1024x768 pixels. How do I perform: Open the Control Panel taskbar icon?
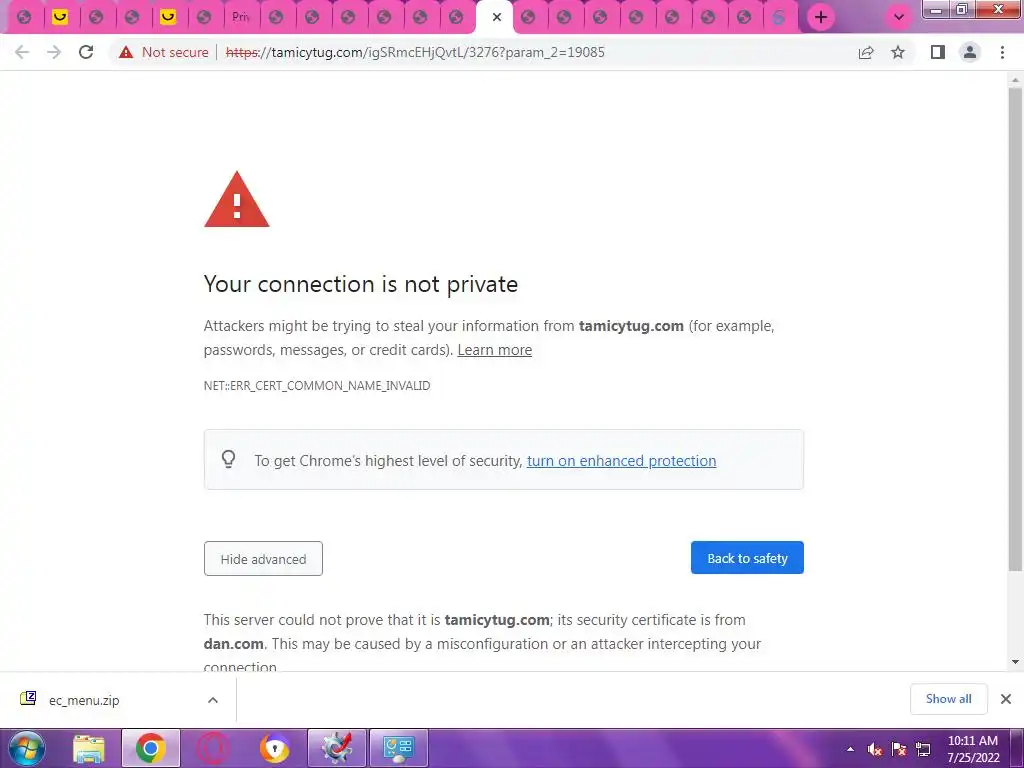(x=399, y=748)
